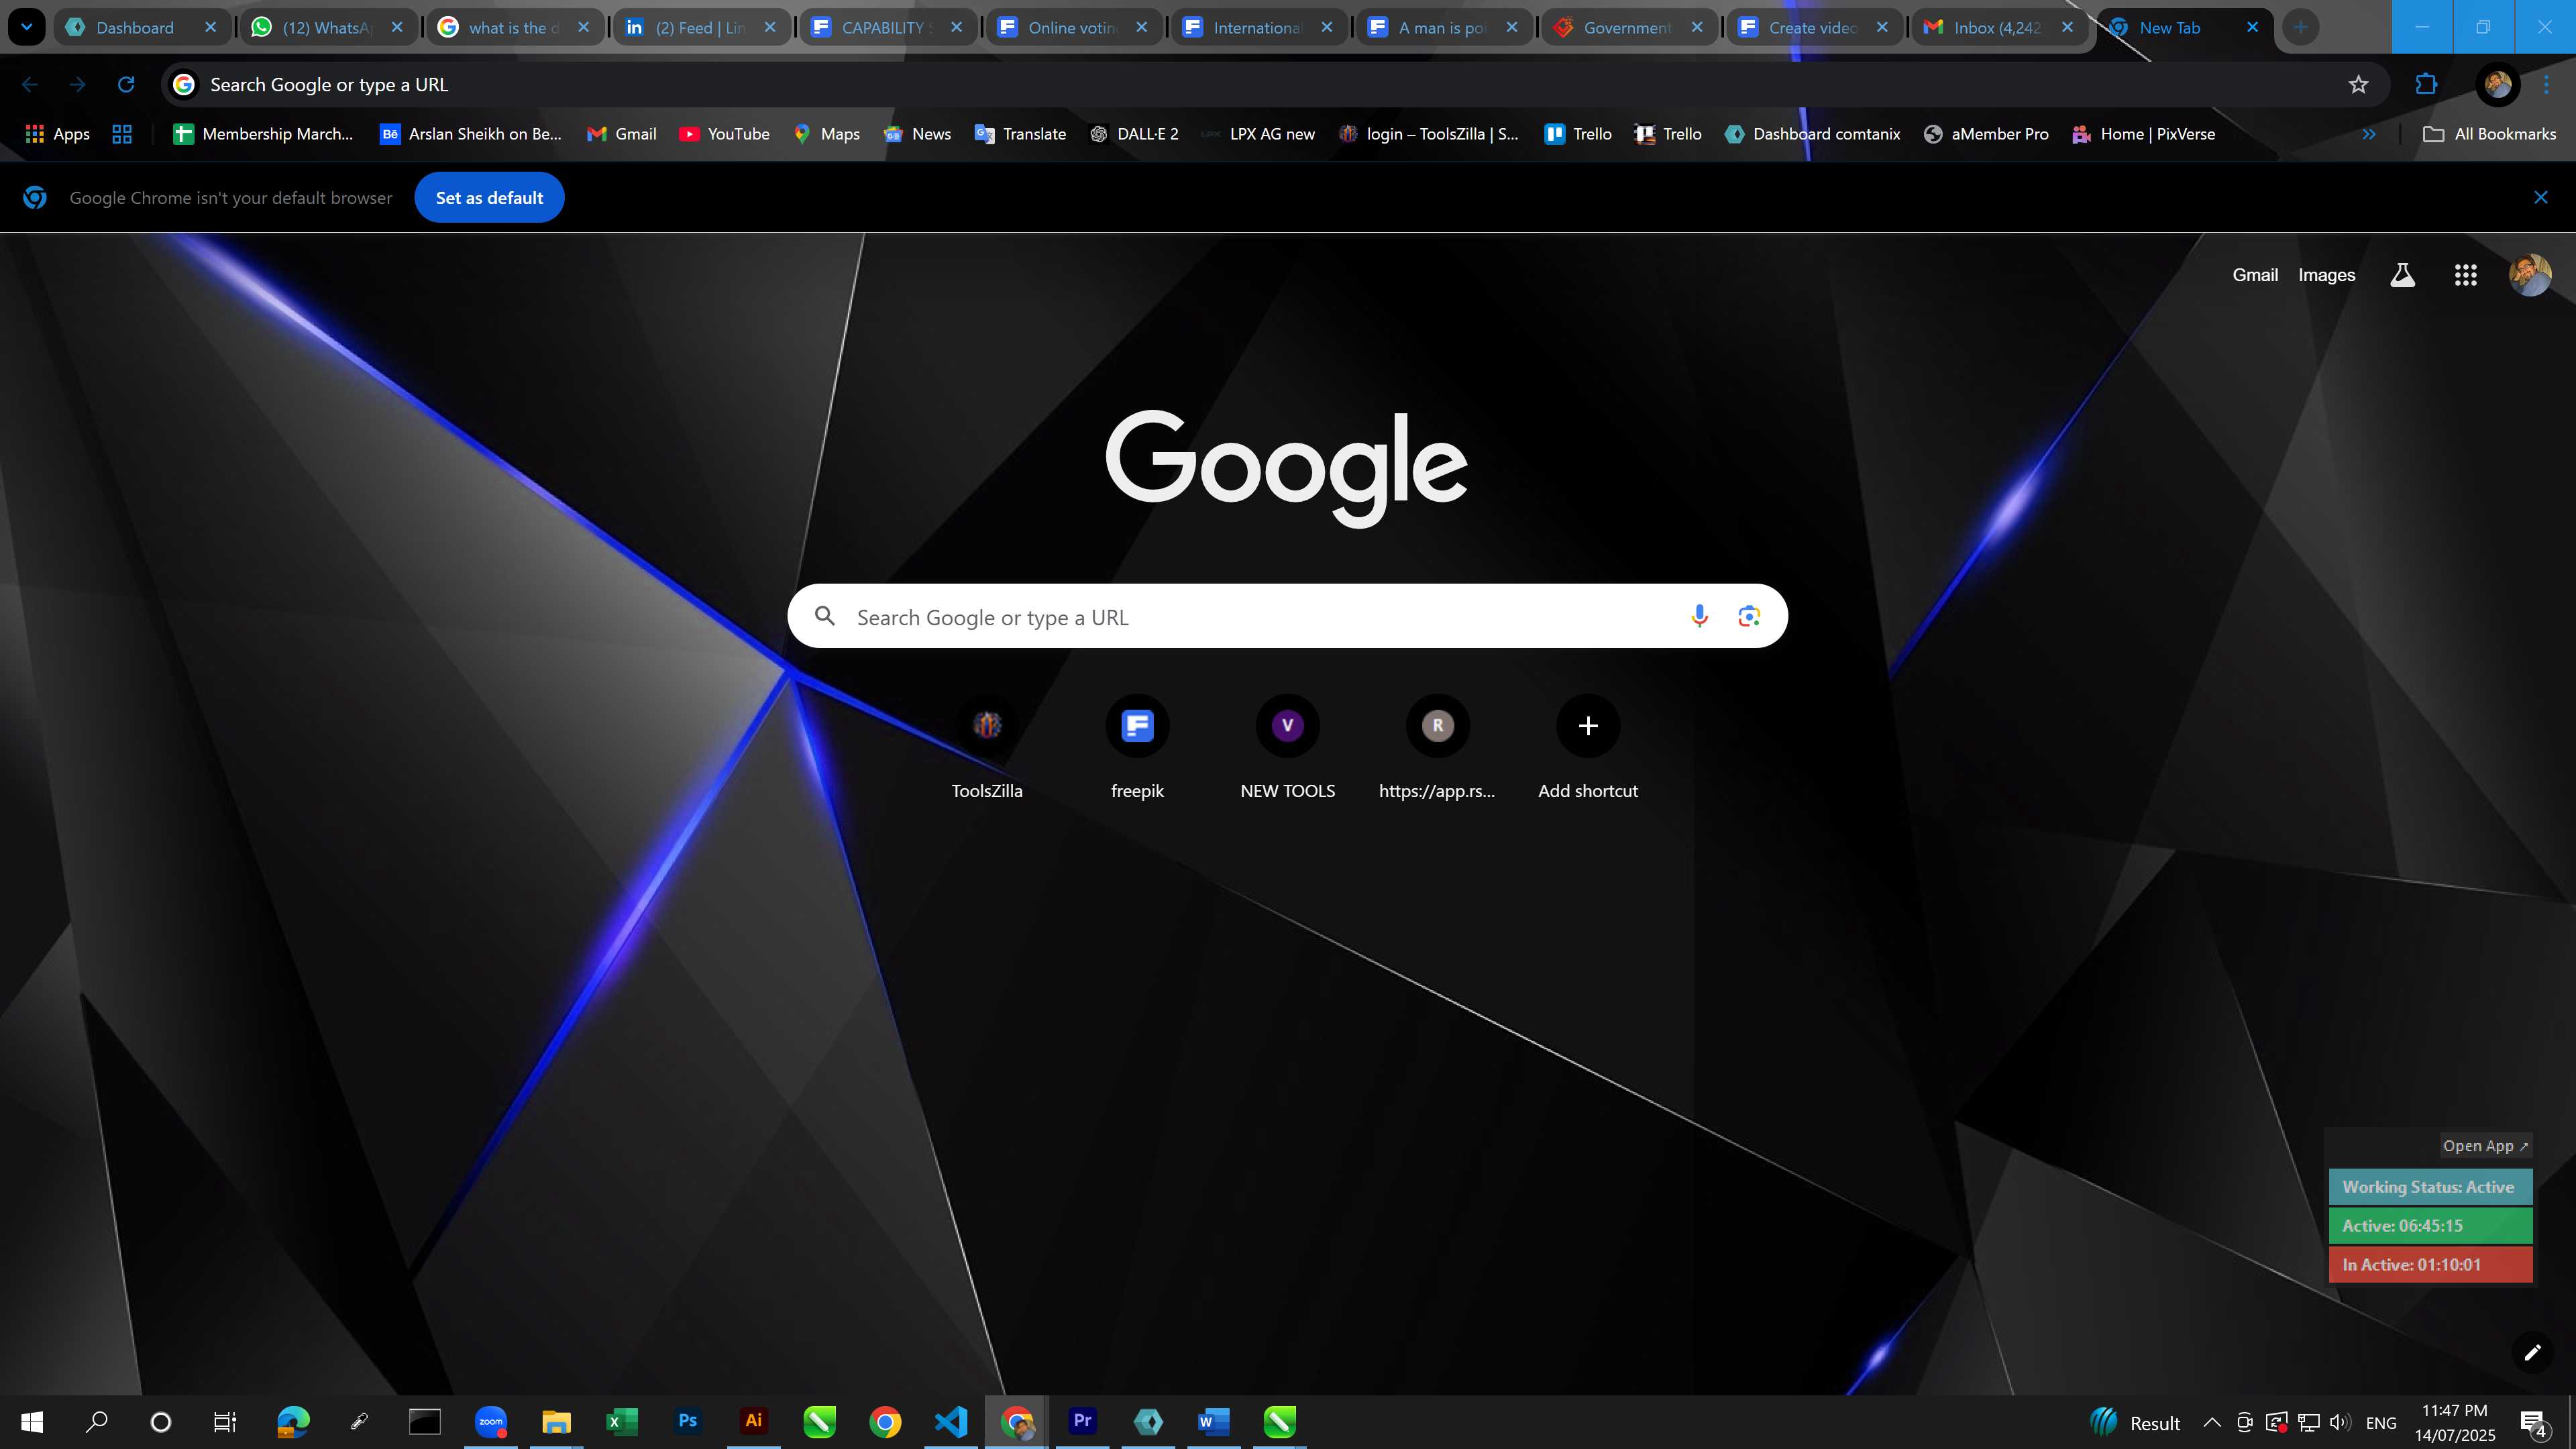
Task: Open the LPX AG new bookmark
Action: point(1258,134)
